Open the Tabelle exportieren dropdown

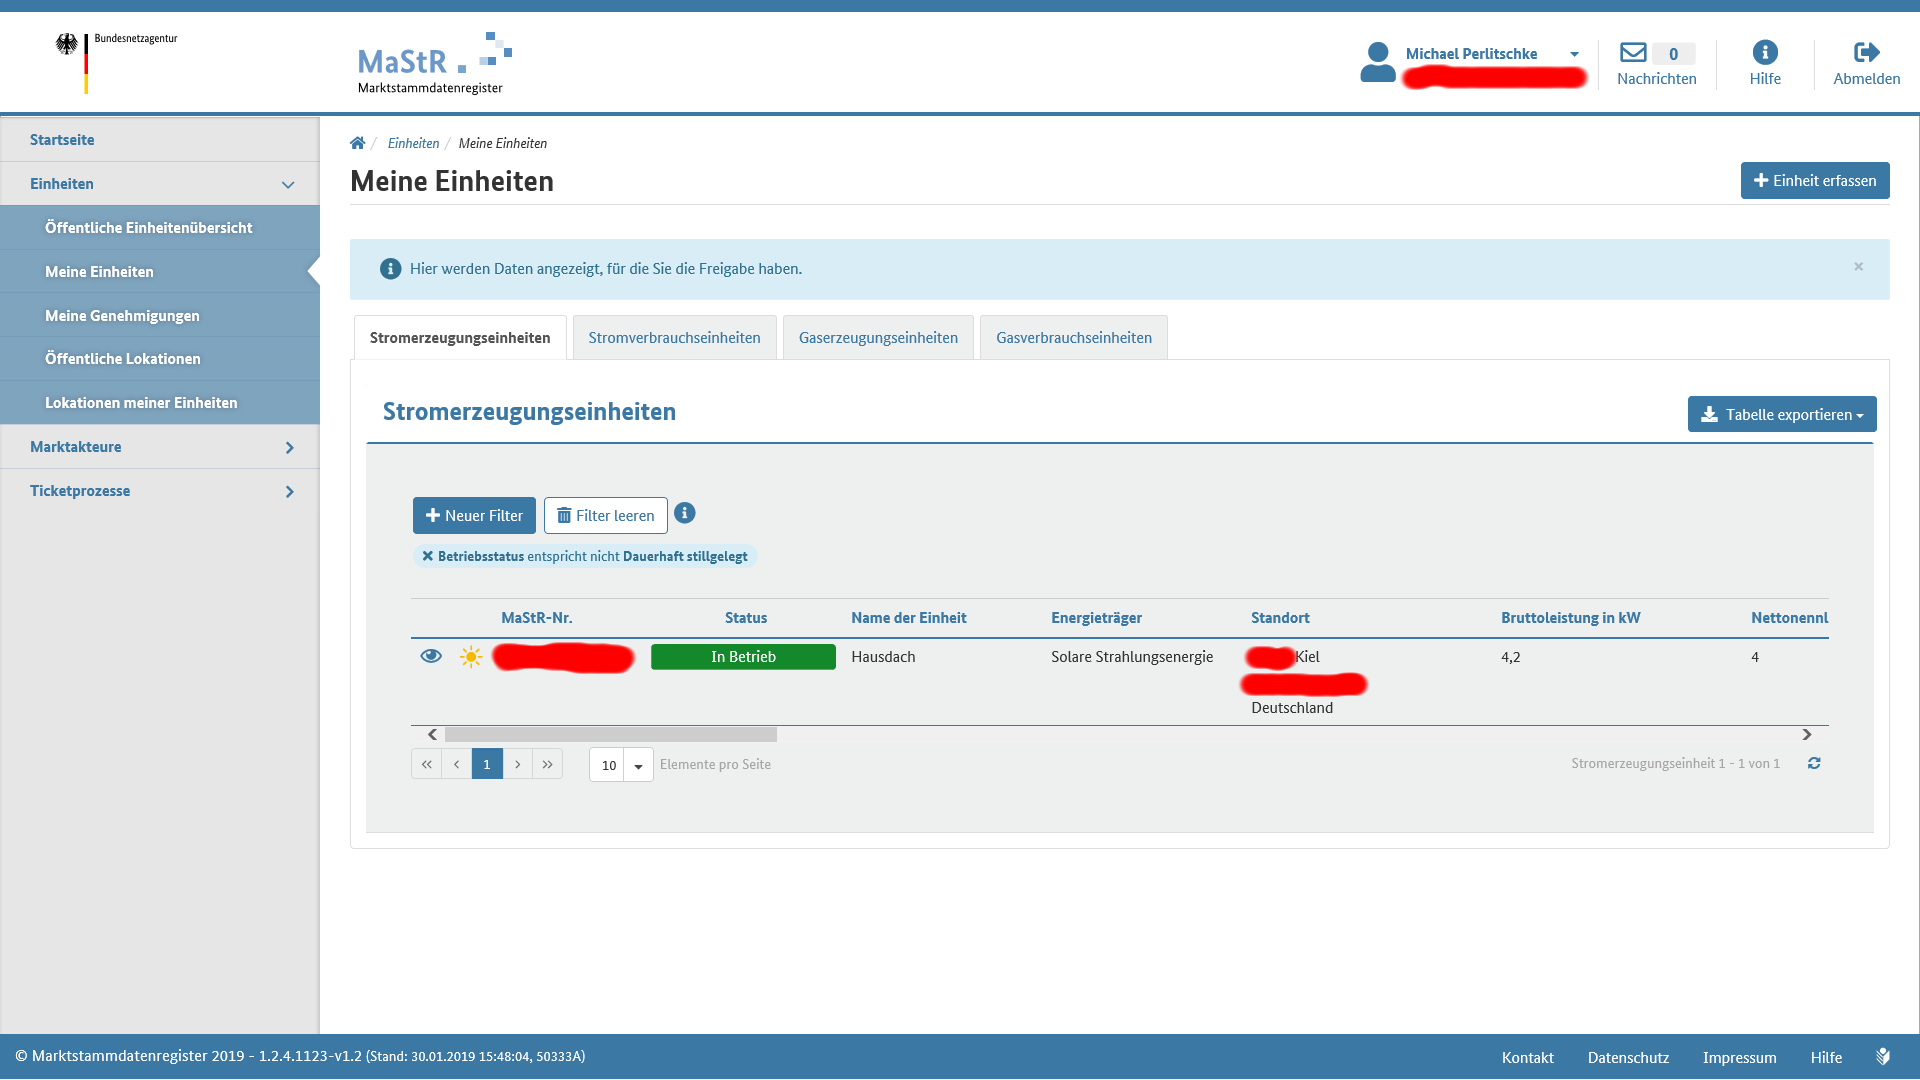[1782, 414]
